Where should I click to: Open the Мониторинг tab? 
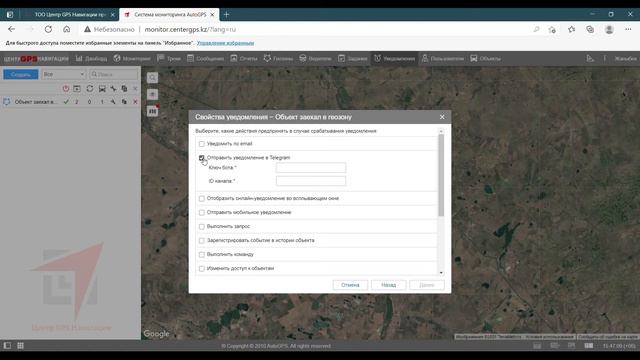(x=132, y=58)
